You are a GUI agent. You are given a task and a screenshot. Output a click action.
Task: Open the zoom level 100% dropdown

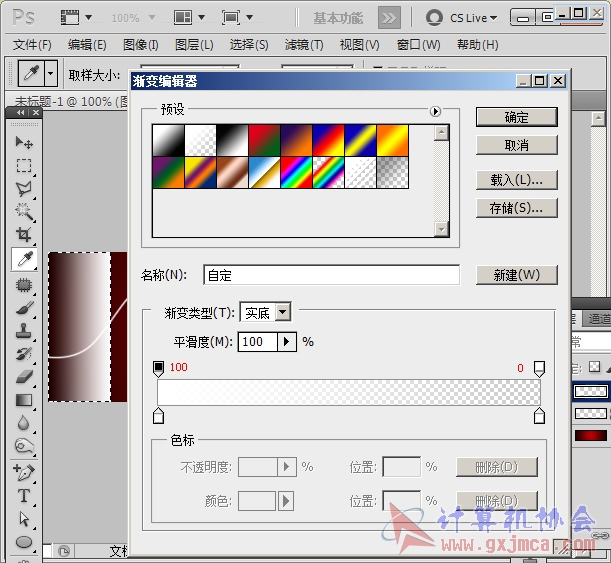pos(152,18)
